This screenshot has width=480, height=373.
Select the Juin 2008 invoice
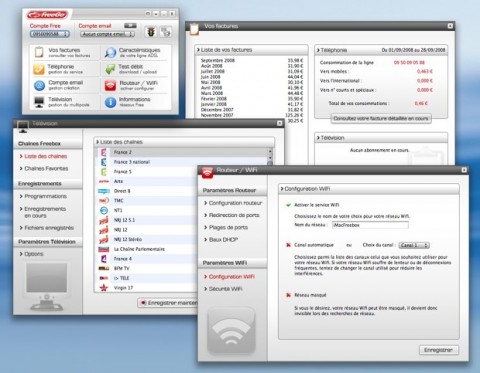coord(252,77)
